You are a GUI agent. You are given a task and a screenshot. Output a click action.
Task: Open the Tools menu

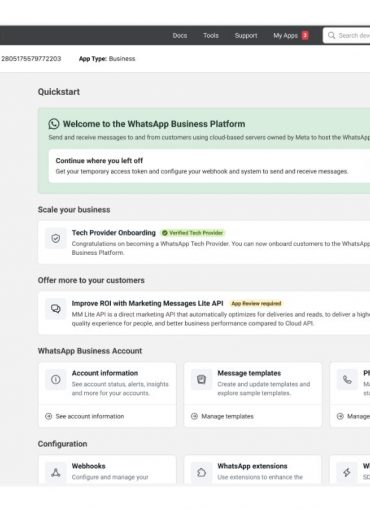(211, 35)
